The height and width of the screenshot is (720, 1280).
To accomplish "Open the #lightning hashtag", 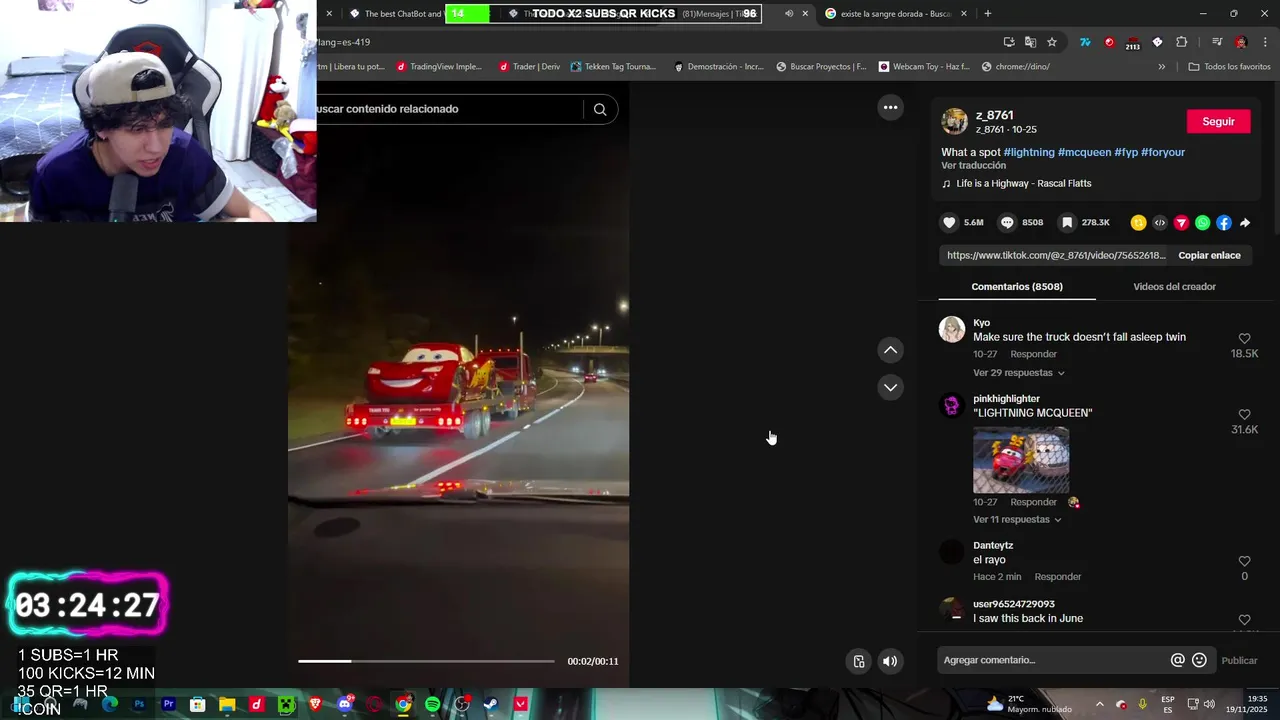I will pyautogui.click(x=1029, y=152).
